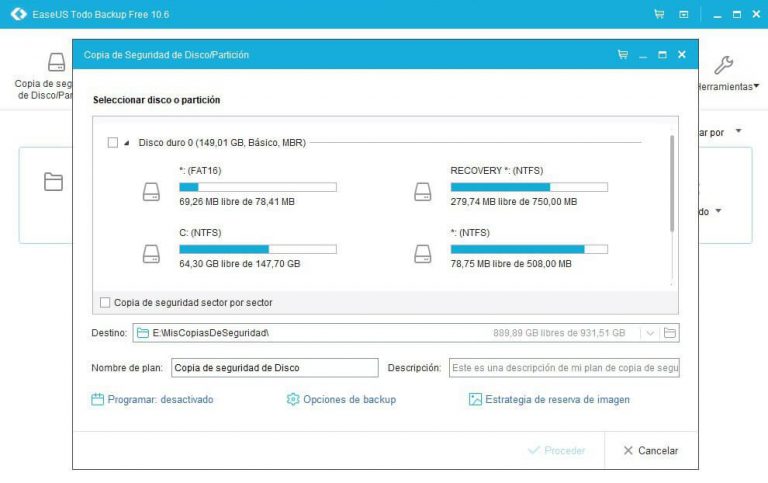This screenshot has height=483, width=768.
Task: Open Programar: desactivado schedule link
Action: pyautogui.click(x=152, y=400)
